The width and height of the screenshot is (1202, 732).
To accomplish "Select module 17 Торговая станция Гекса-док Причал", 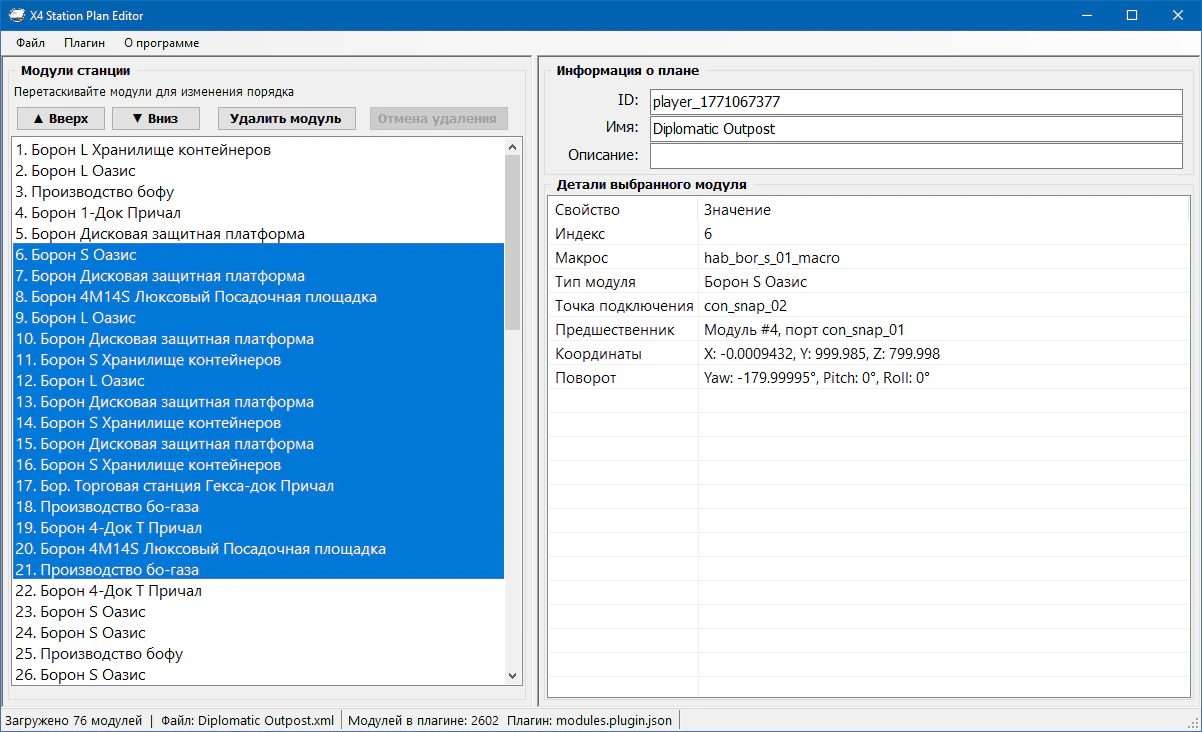I will coord(174,486).
